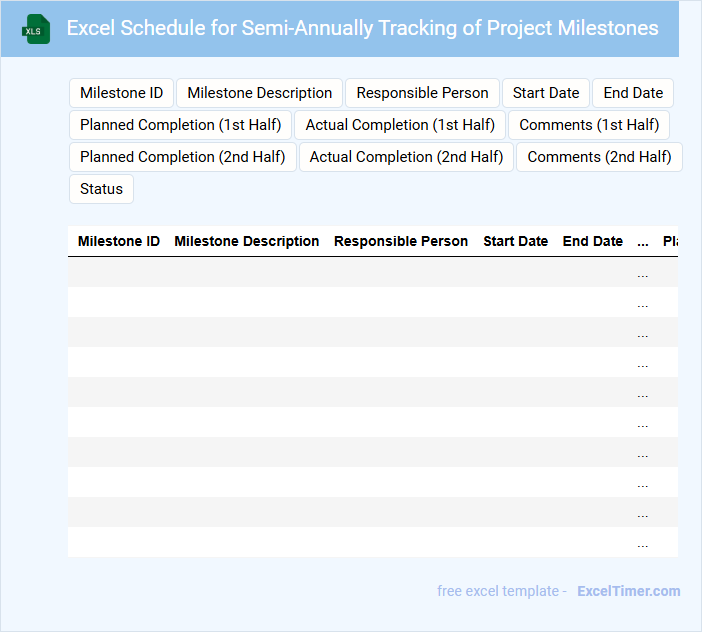This screenshot has height=632, width=702.
Task: Click the End Date column header
Action: coord(593,241)
